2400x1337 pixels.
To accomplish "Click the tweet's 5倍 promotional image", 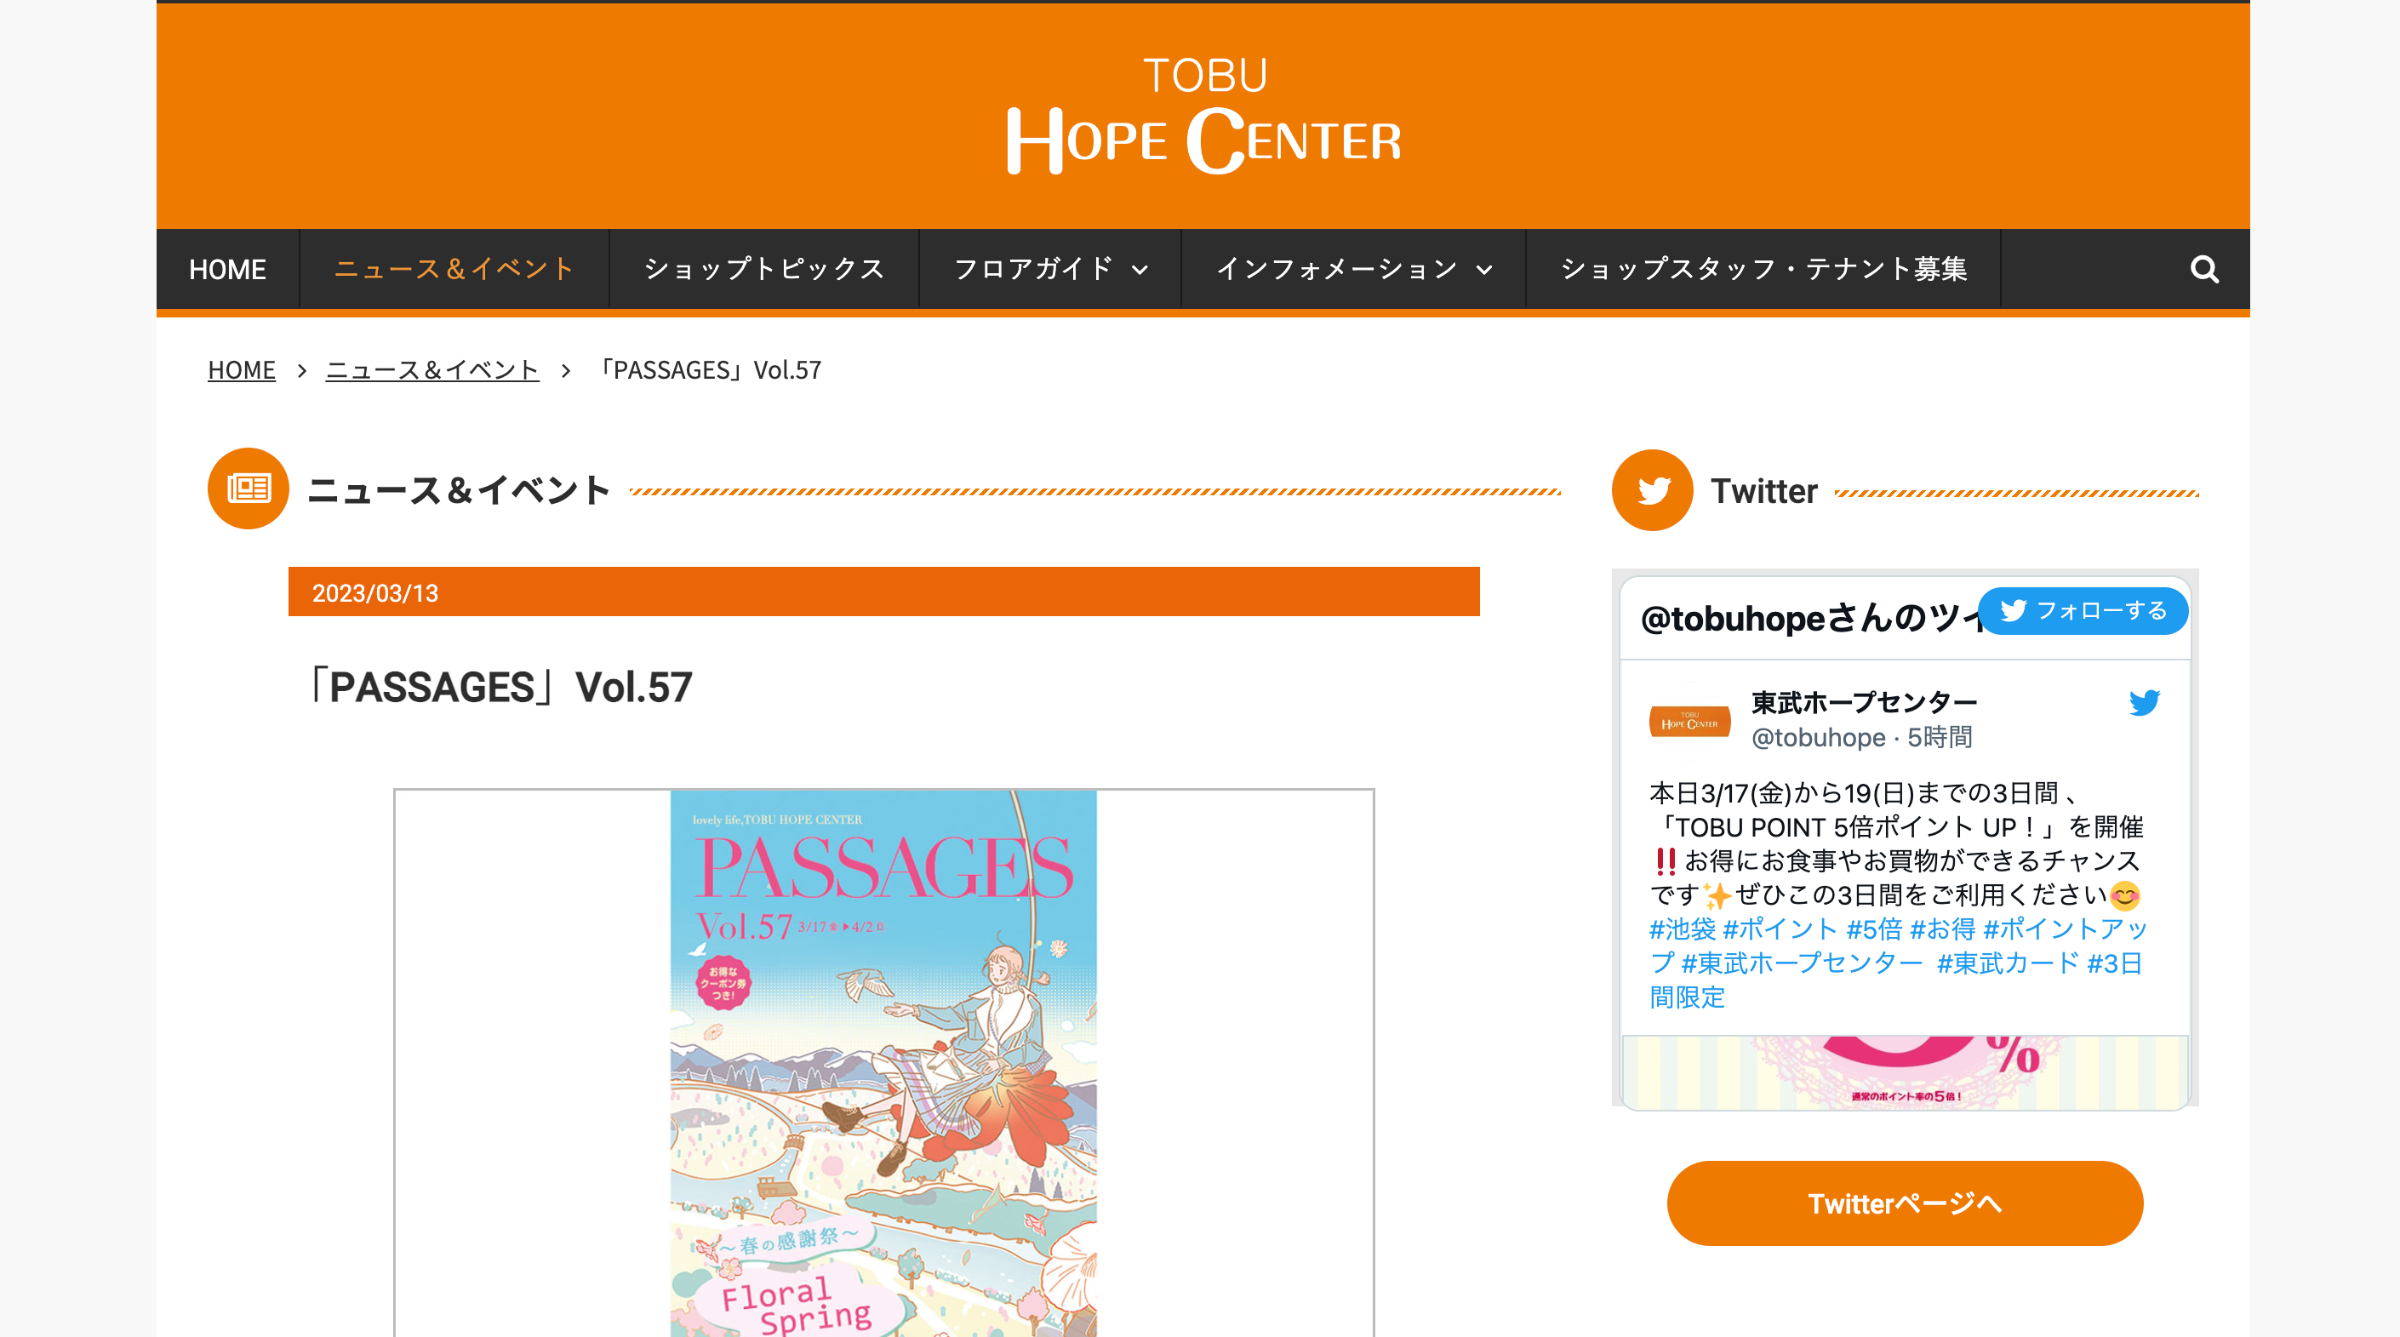I will [1904, 1072].
